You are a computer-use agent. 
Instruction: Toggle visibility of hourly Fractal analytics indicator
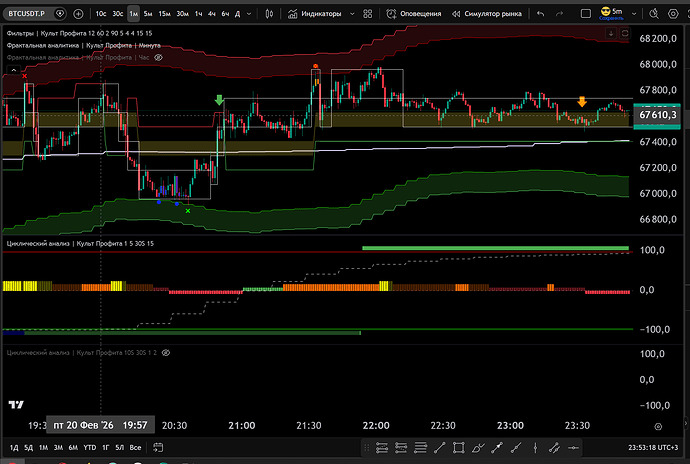coord(157,58)
